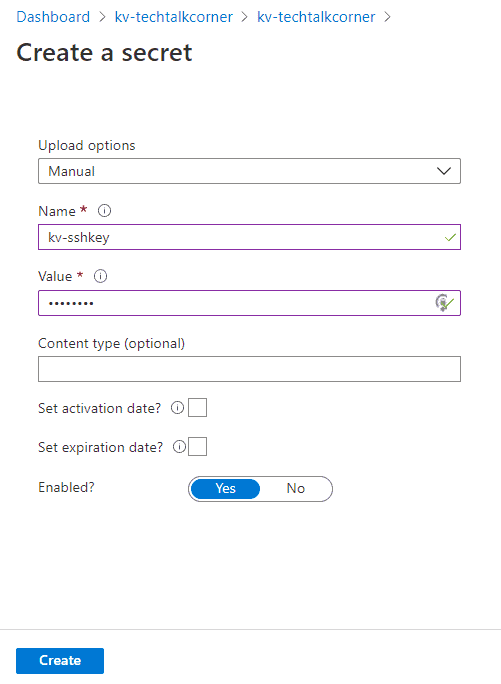Enable the Set activation date checkbox
The height and width of the screenshot is (684, 501).
pos(197,408)
